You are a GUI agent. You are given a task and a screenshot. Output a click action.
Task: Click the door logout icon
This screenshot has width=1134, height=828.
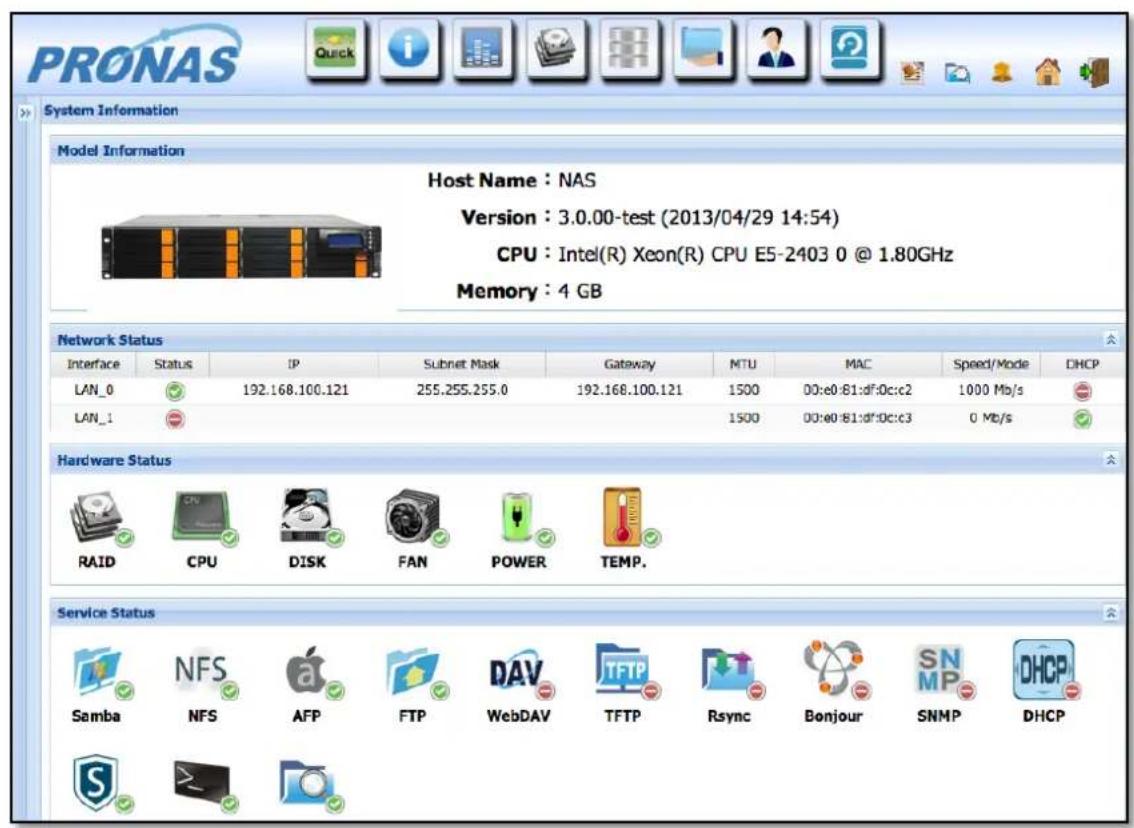tap(1095, 72)
